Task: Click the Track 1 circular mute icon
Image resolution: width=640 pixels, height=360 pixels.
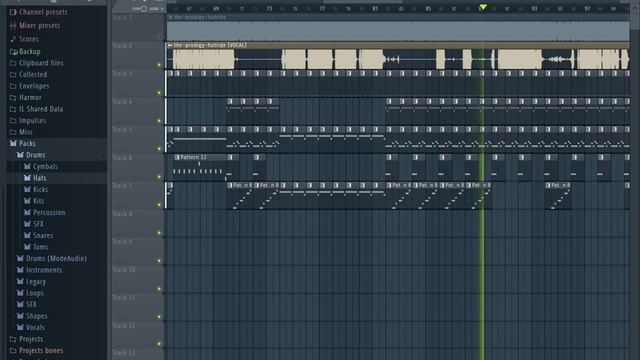Action: pos(159,37)
